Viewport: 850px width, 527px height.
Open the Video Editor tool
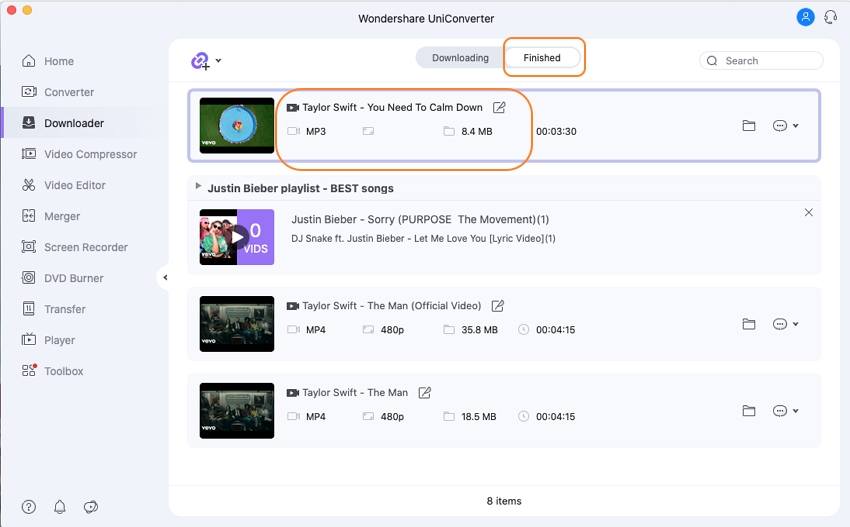(x=63, y=185)
